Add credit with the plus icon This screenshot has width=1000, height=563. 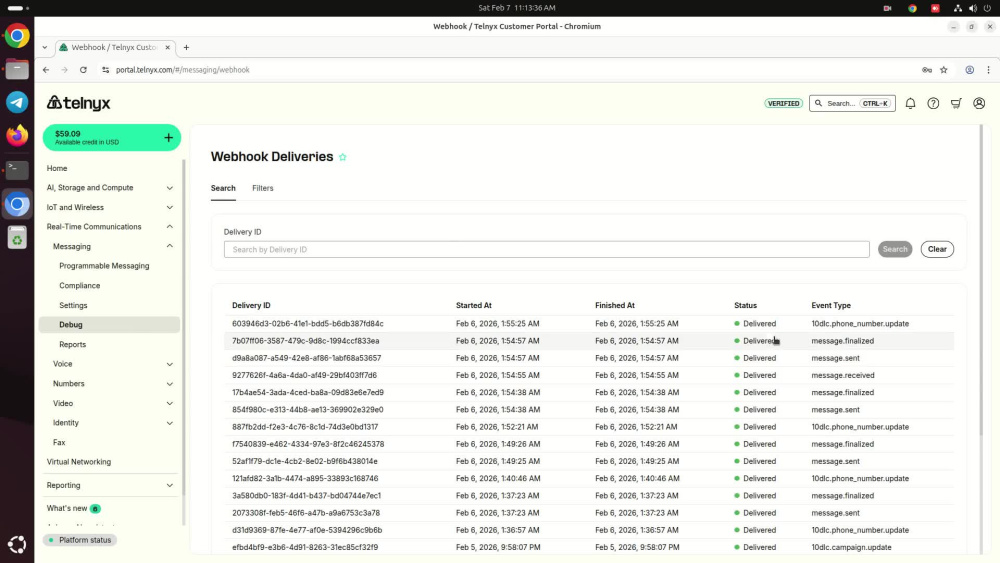tap(168, 138)
